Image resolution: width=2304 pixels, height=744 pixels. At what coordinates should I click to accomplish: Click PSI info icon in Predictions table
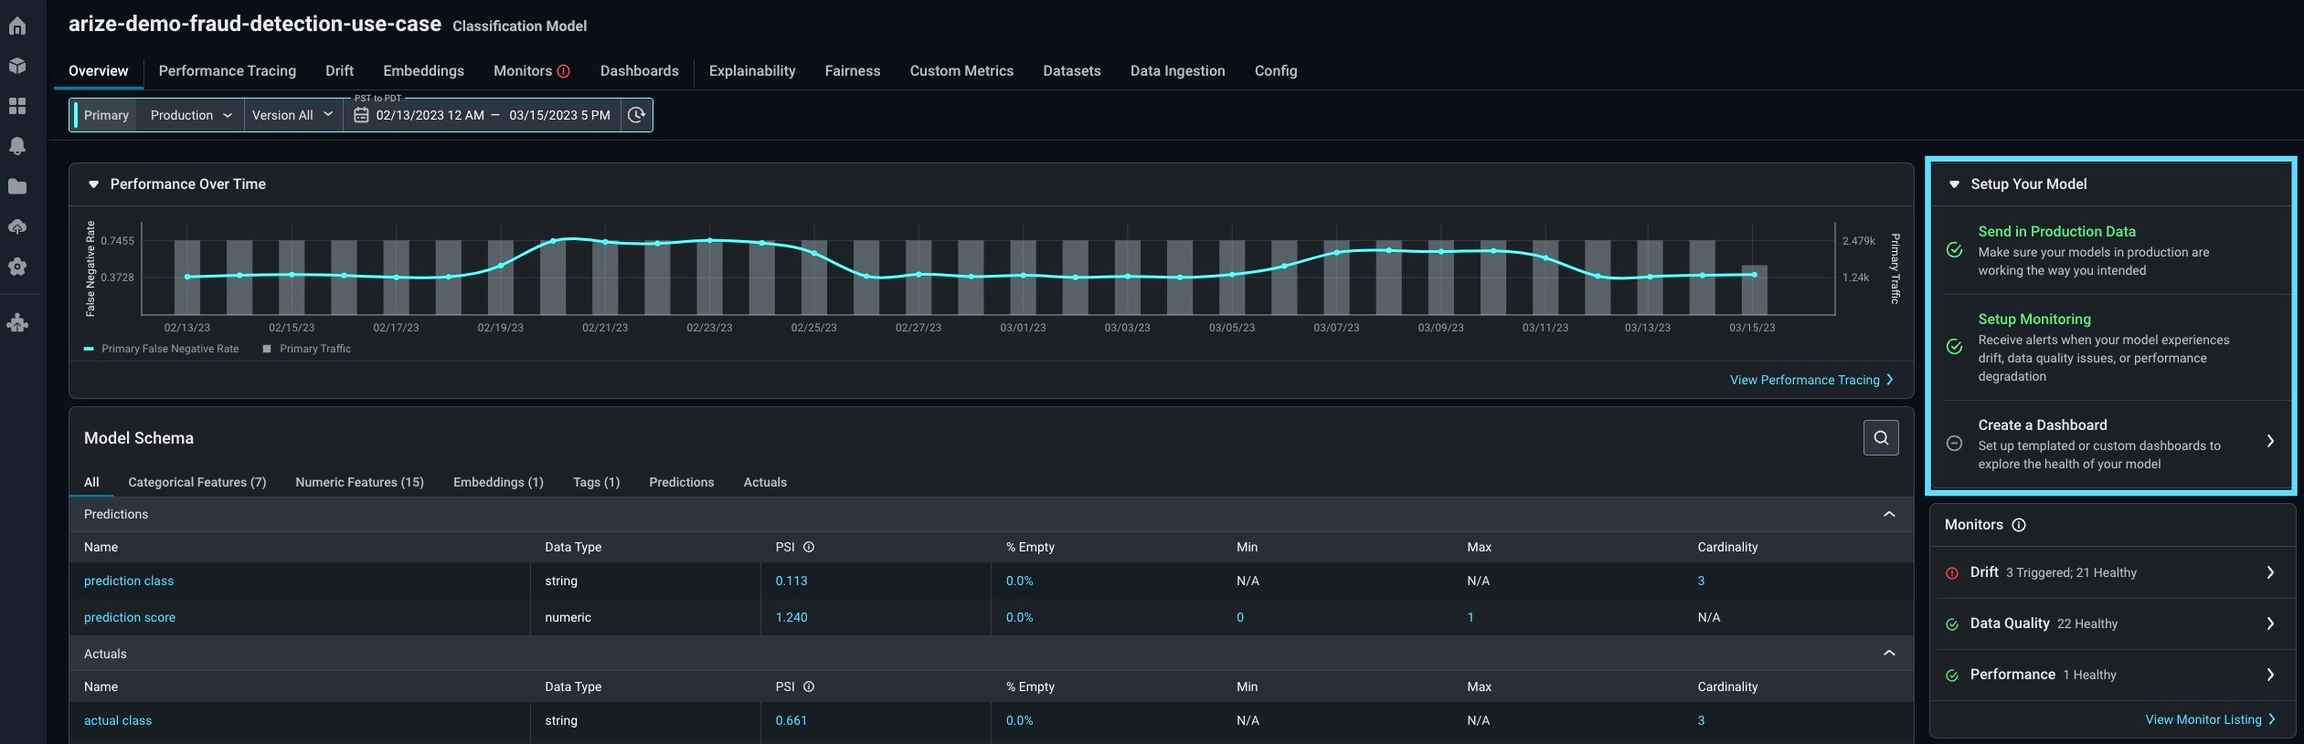click(809, 547)
